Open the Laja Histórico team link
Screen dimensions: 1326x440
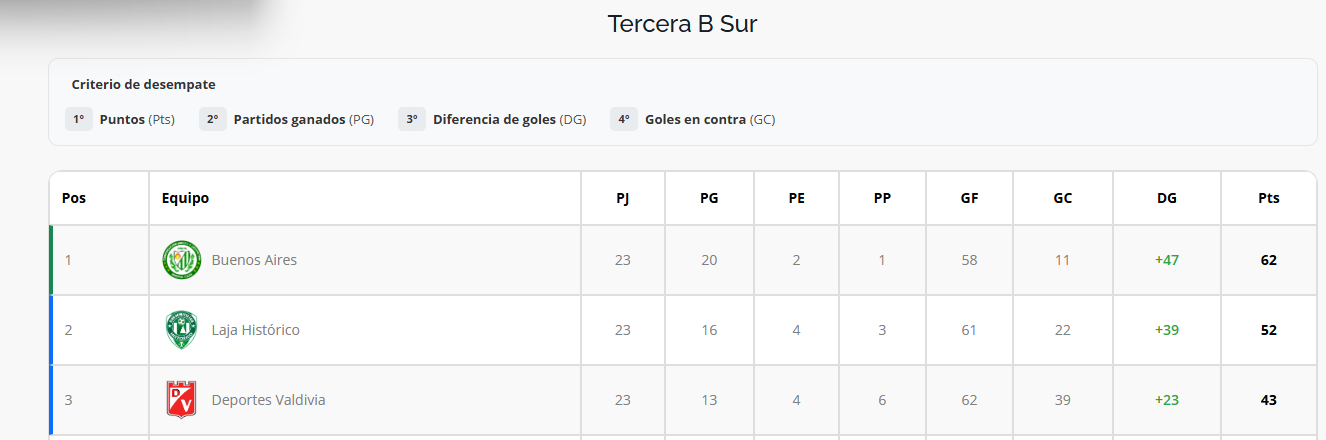click(x=256, y=330)
